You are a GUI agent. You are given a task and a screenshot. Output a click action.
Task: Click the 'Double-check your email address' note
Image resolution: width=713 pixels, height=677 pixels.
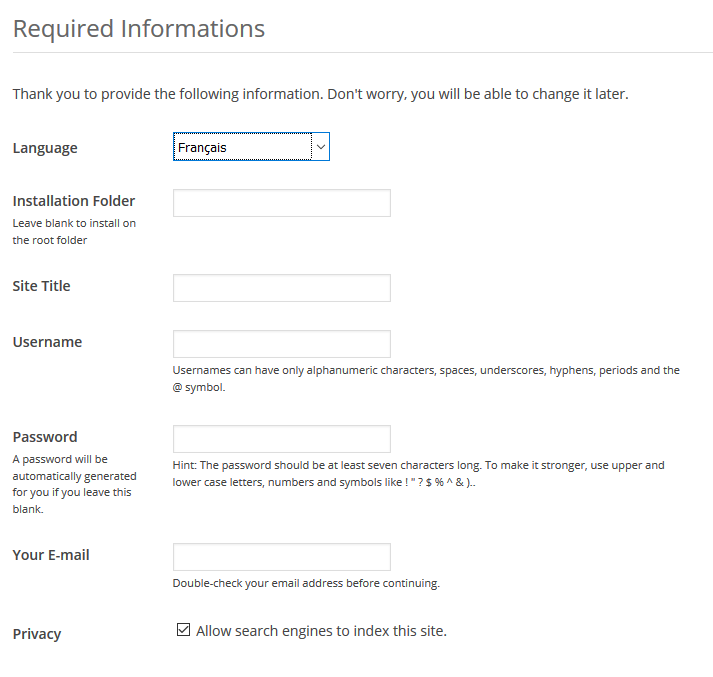pos(306,583)
